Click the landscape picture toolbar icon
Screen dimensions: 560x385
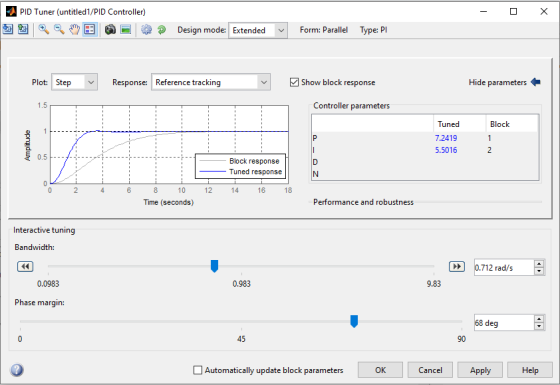[126, 30]
